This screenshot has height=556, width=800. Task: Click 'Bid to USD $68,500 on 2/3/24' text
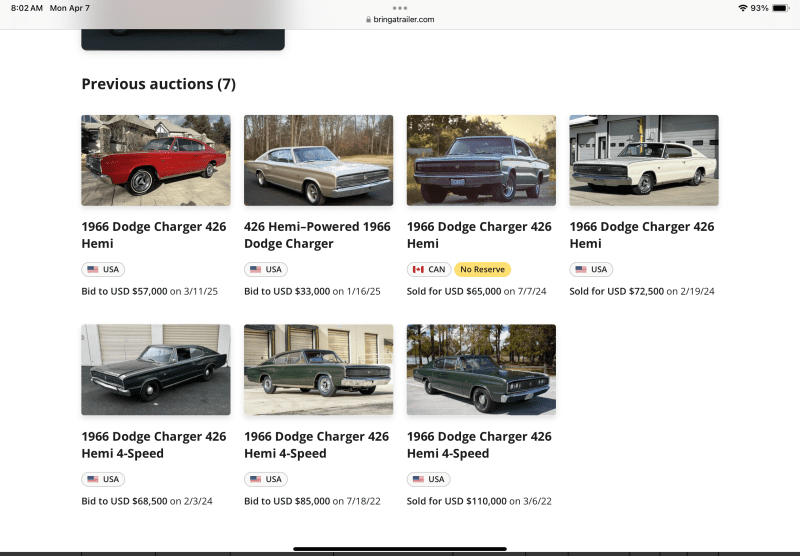(x=147, y=501)
